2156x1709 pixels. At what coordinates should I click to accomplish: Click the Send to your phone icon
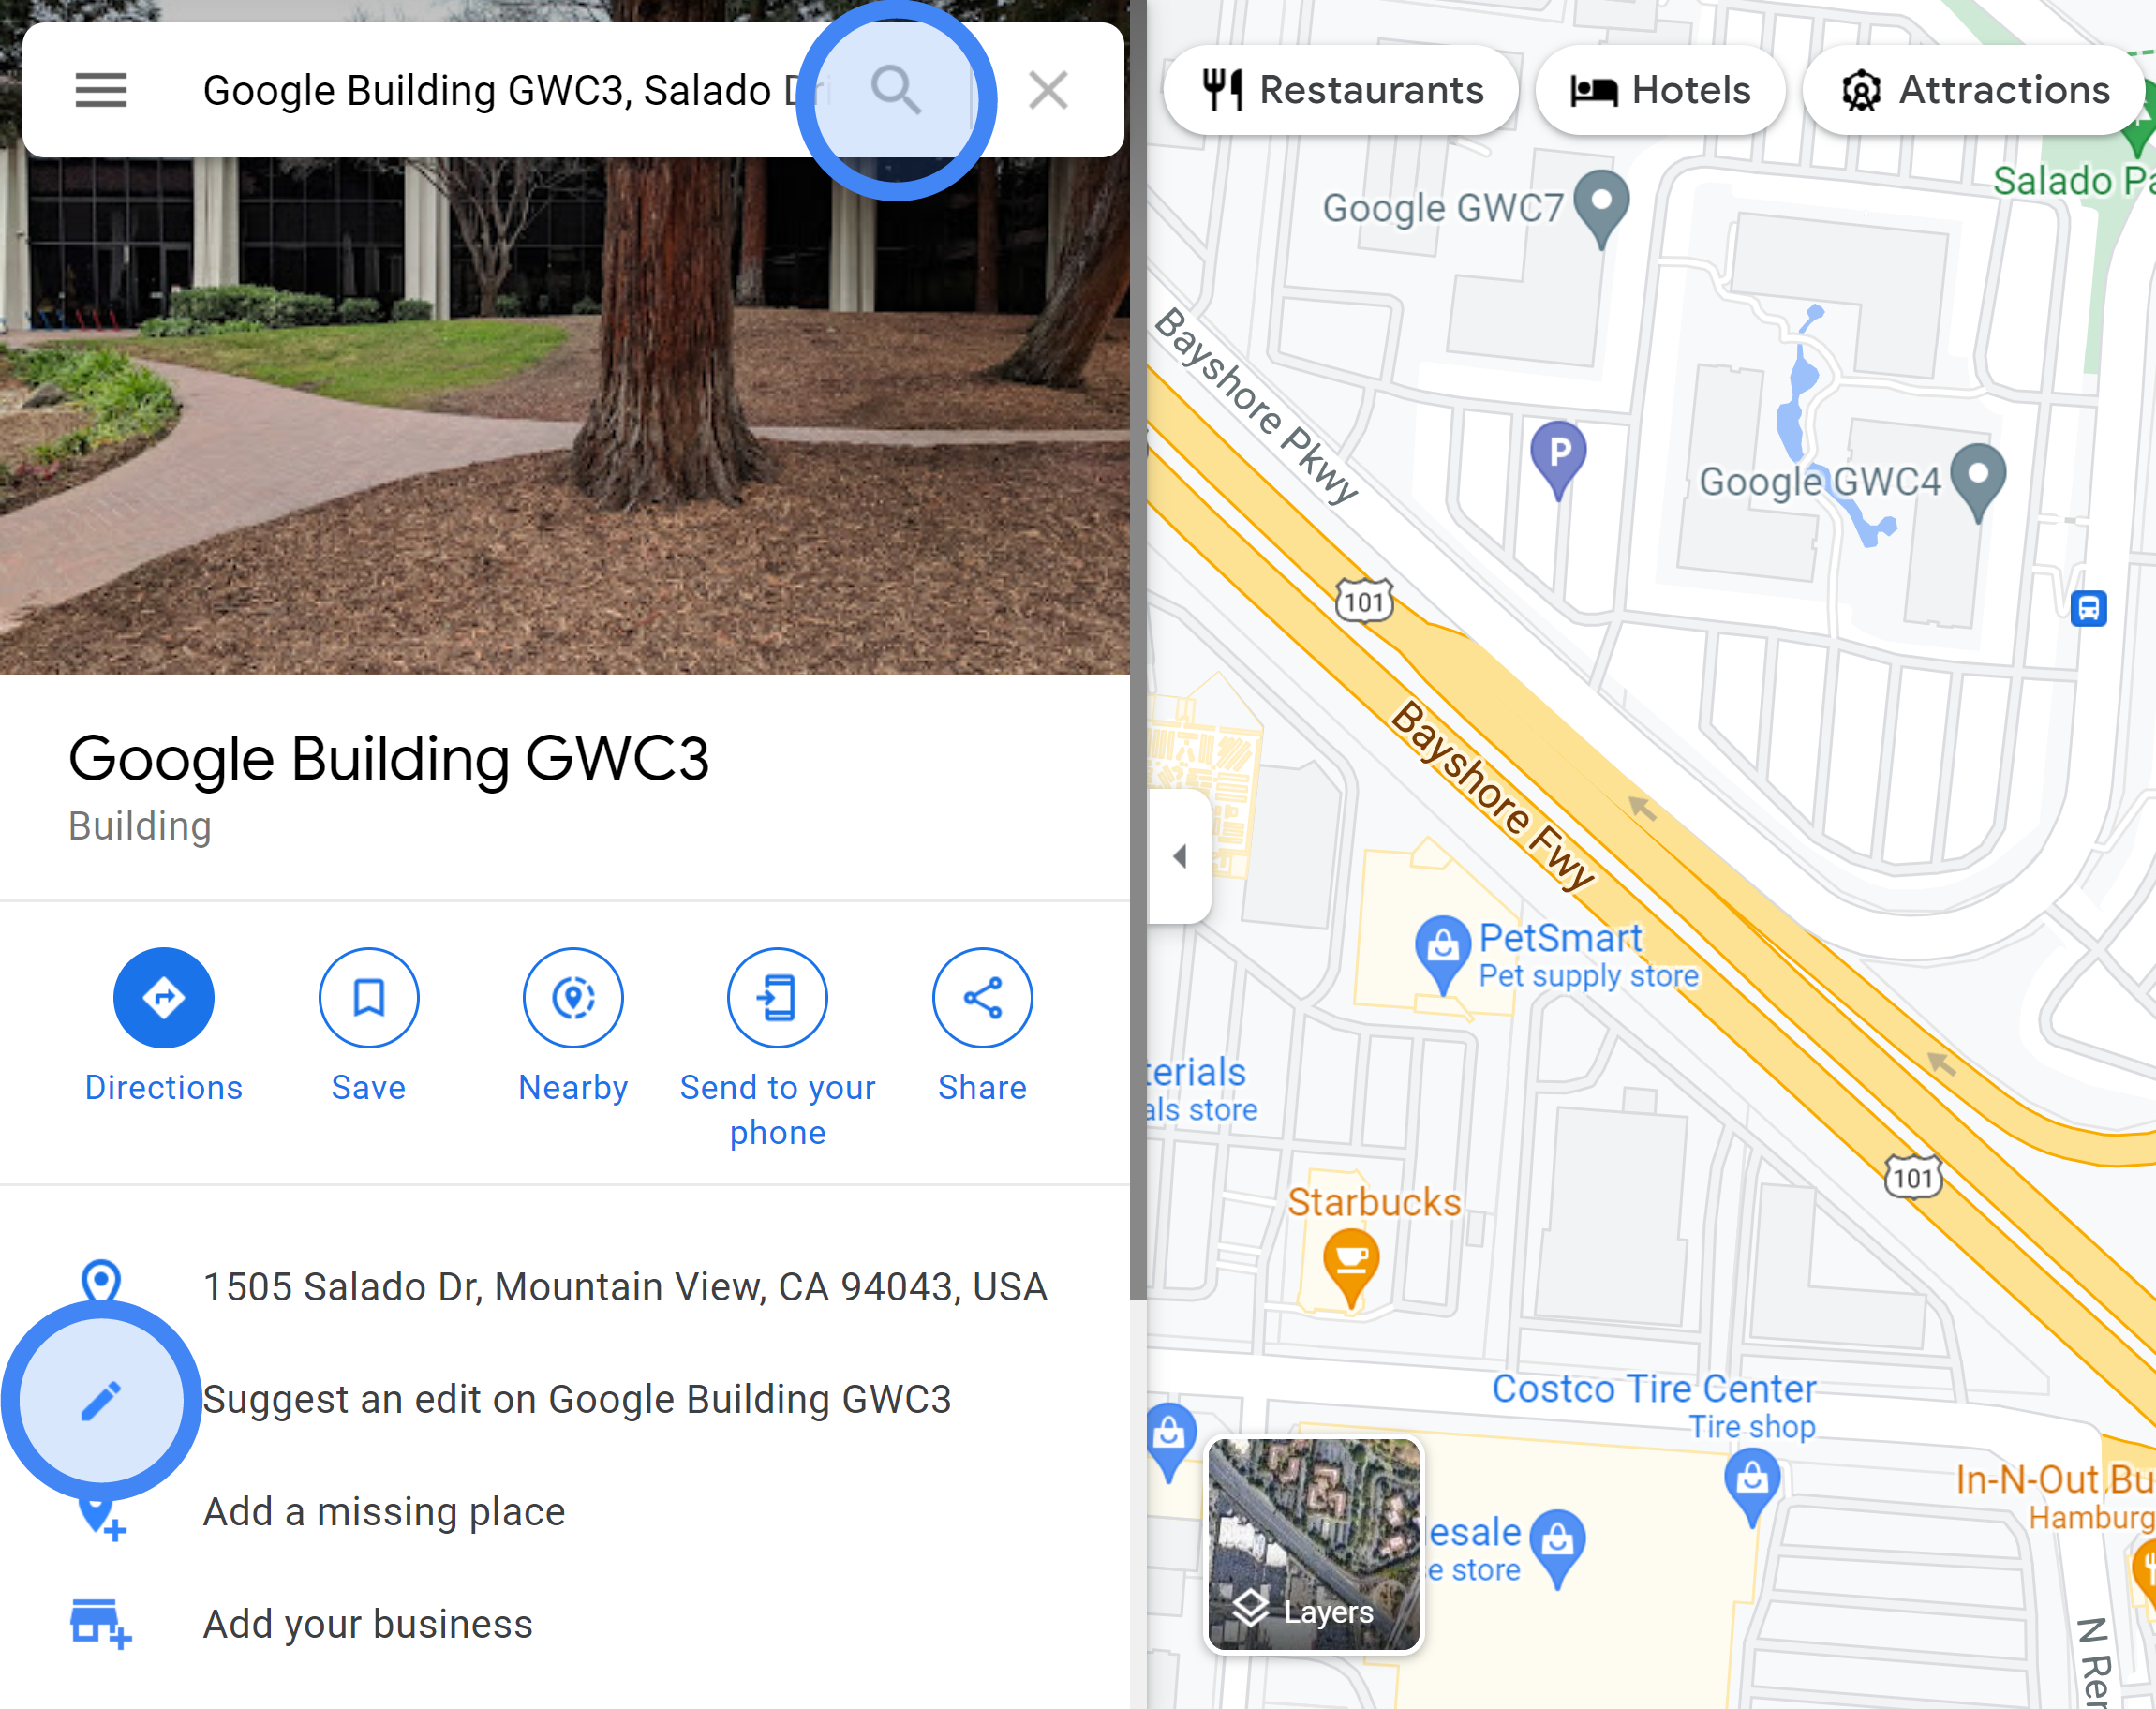(777, 997)
